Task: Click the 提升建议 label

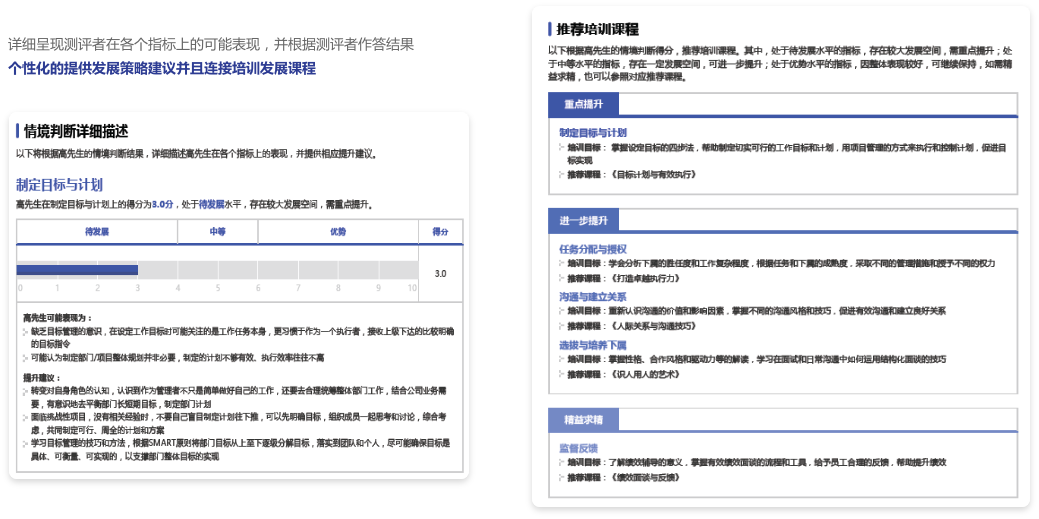Action: point(42,377)
